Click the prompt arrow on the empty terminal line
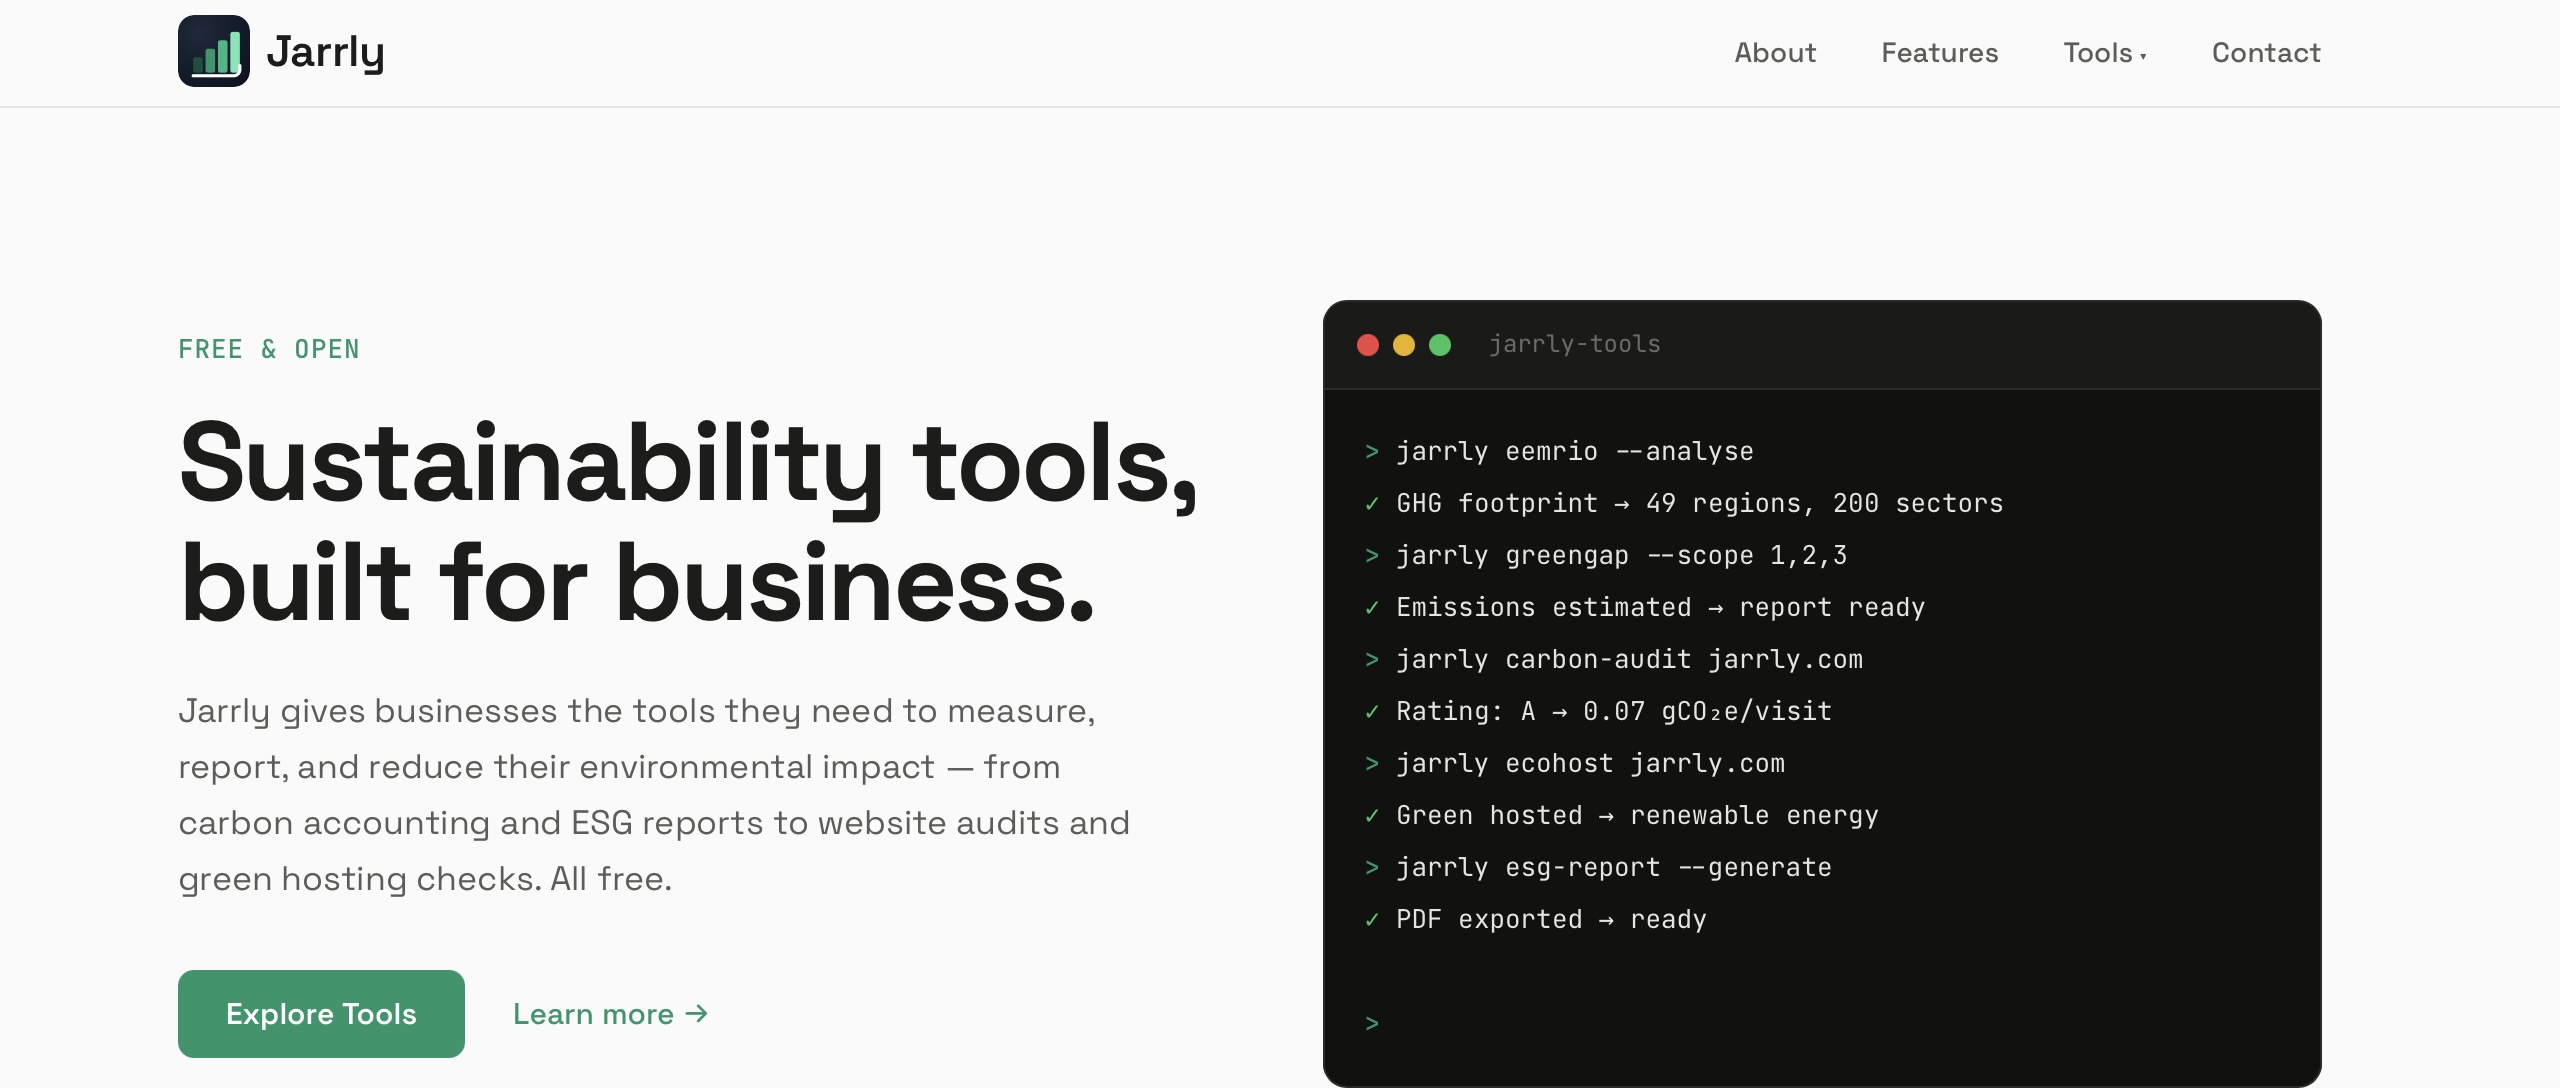Viewport: 2560px width, 1088px height. coord(1370,1023)
